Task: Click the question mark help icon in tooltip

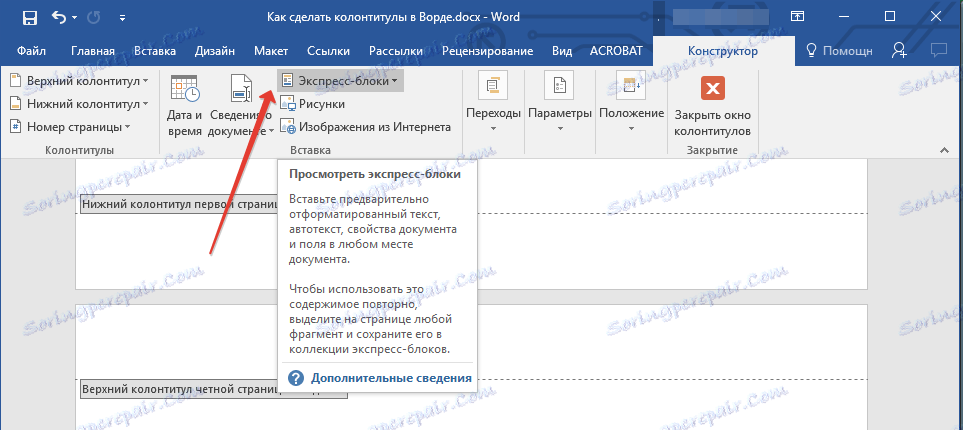Action: [x=295, y=378]
